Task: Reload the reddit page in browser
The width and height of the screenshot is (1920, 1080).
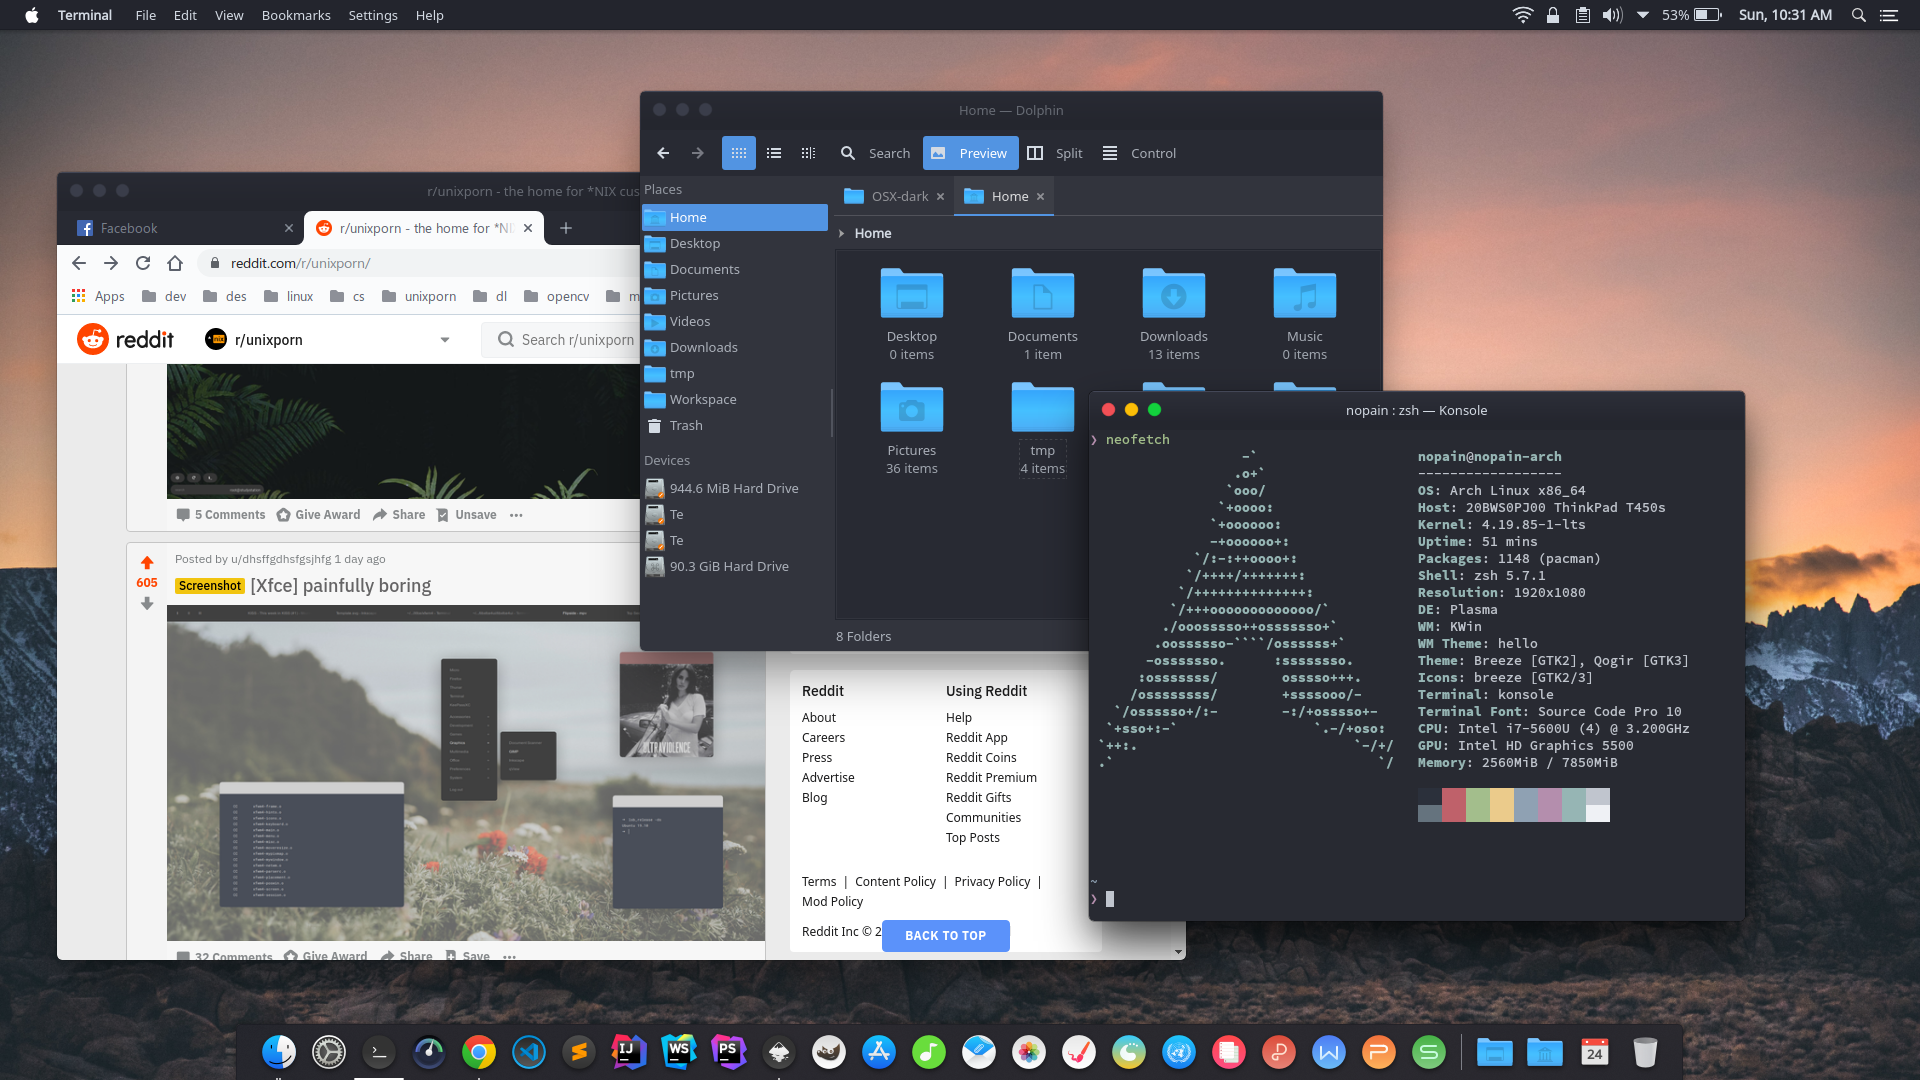Action: click(143, 263)
